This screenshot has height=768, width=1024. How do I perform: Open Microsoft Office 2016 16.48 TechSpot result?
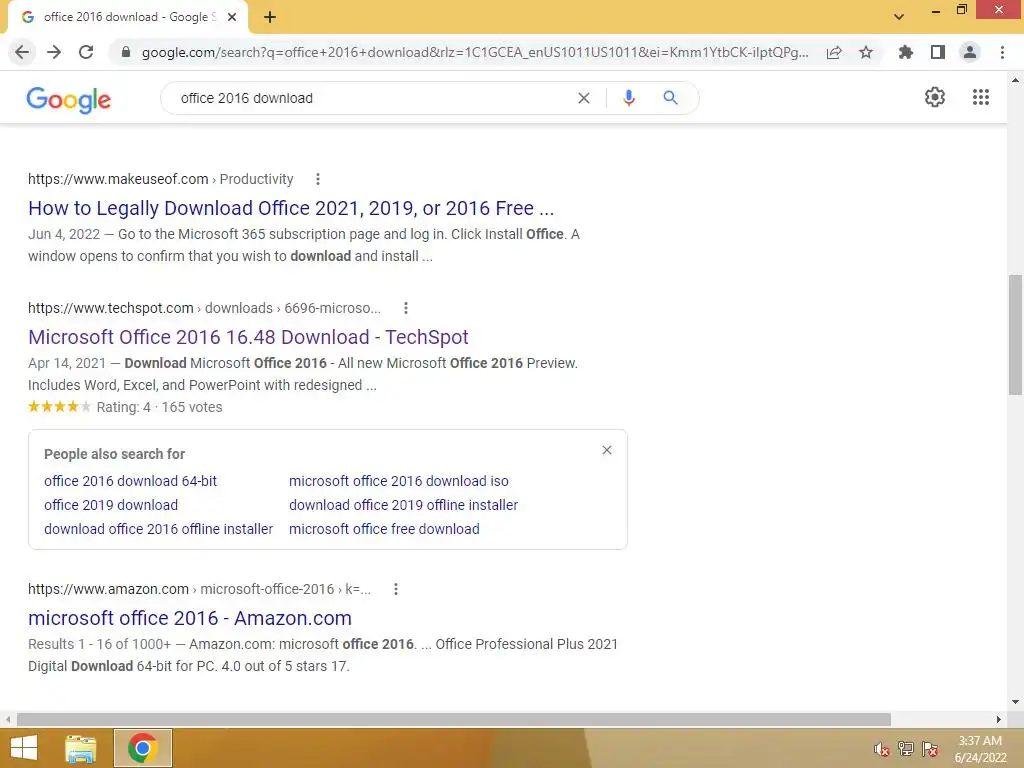click(248, 337)
